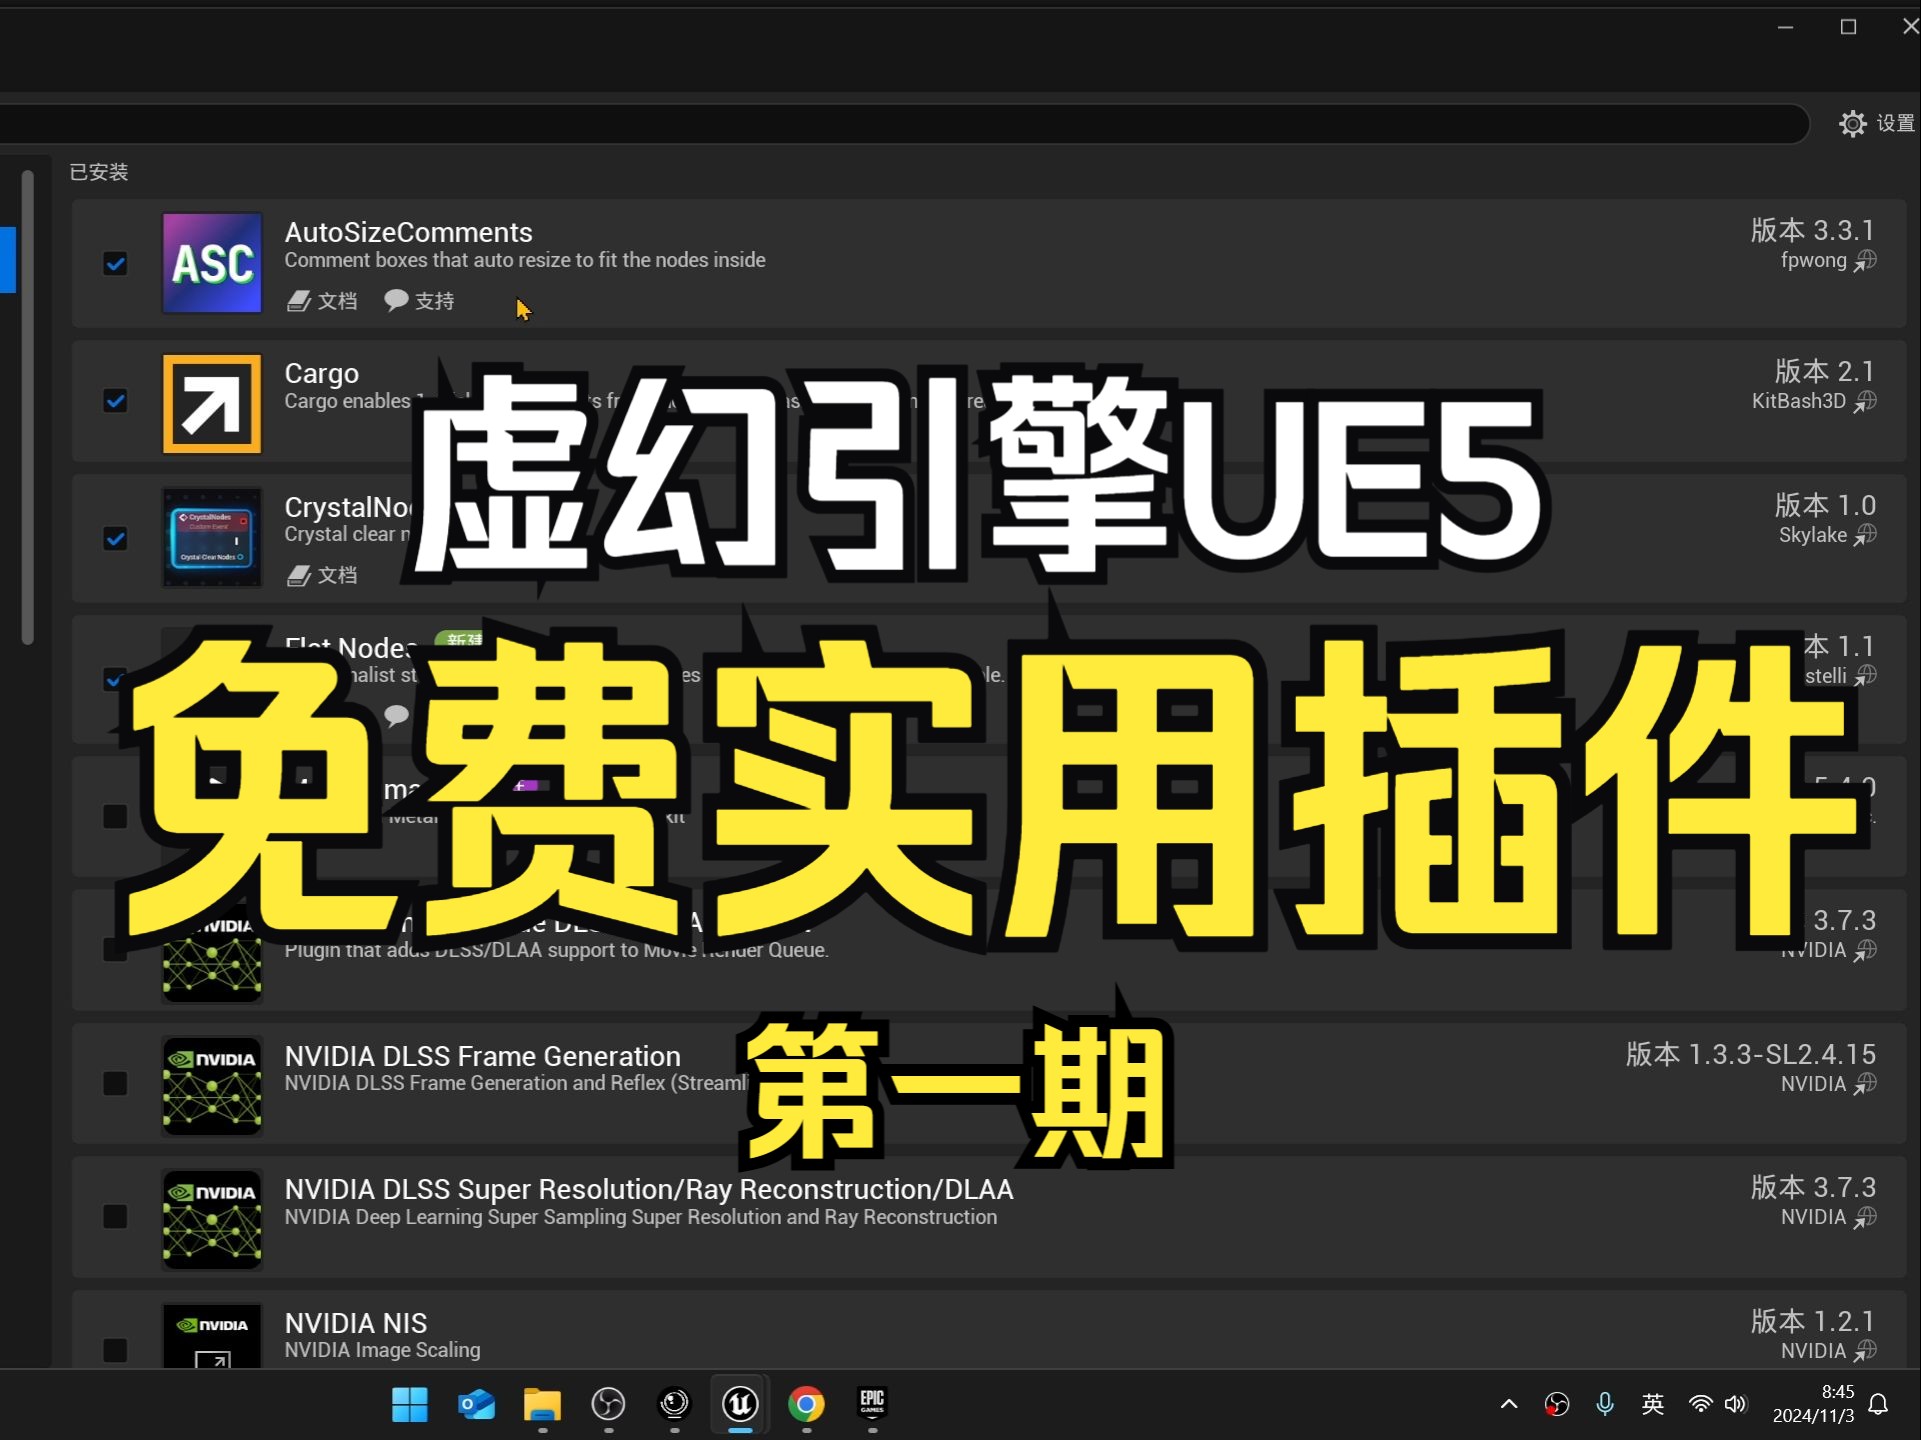Open the AutoSizeComments 文档 documentation link
The image size is (1921, 1440).
pyautogui.click(x=321, y=300)
